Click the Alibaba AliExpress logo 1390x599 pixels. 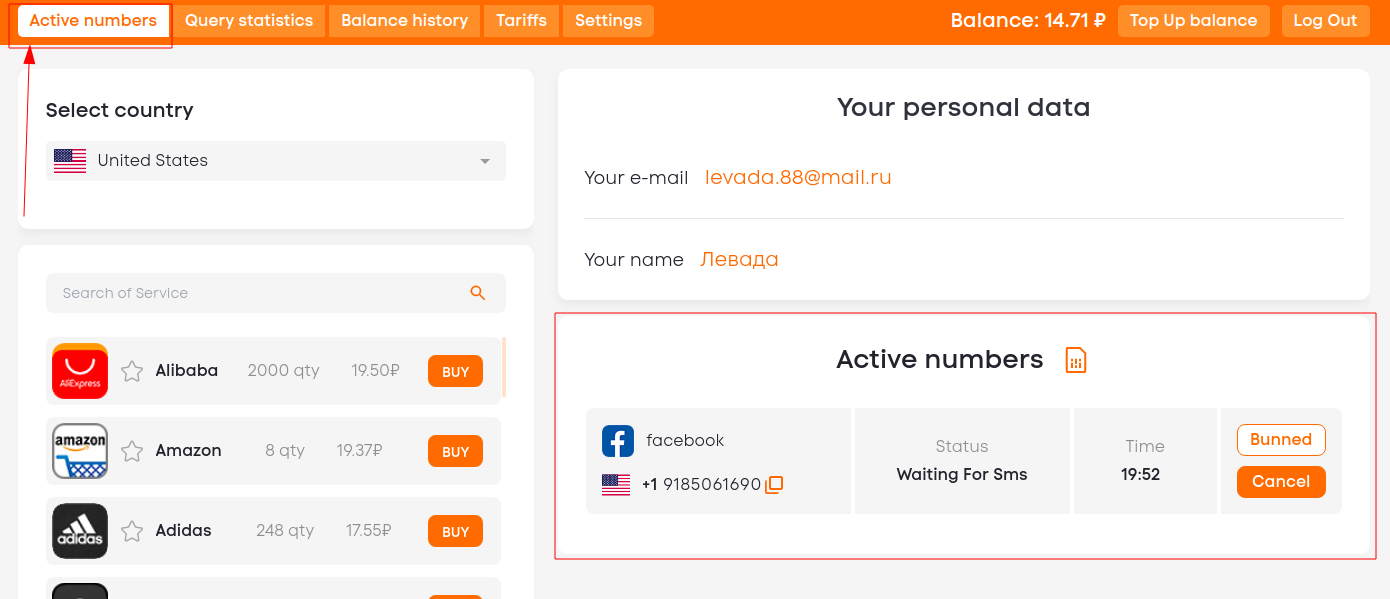click(80, 371)
